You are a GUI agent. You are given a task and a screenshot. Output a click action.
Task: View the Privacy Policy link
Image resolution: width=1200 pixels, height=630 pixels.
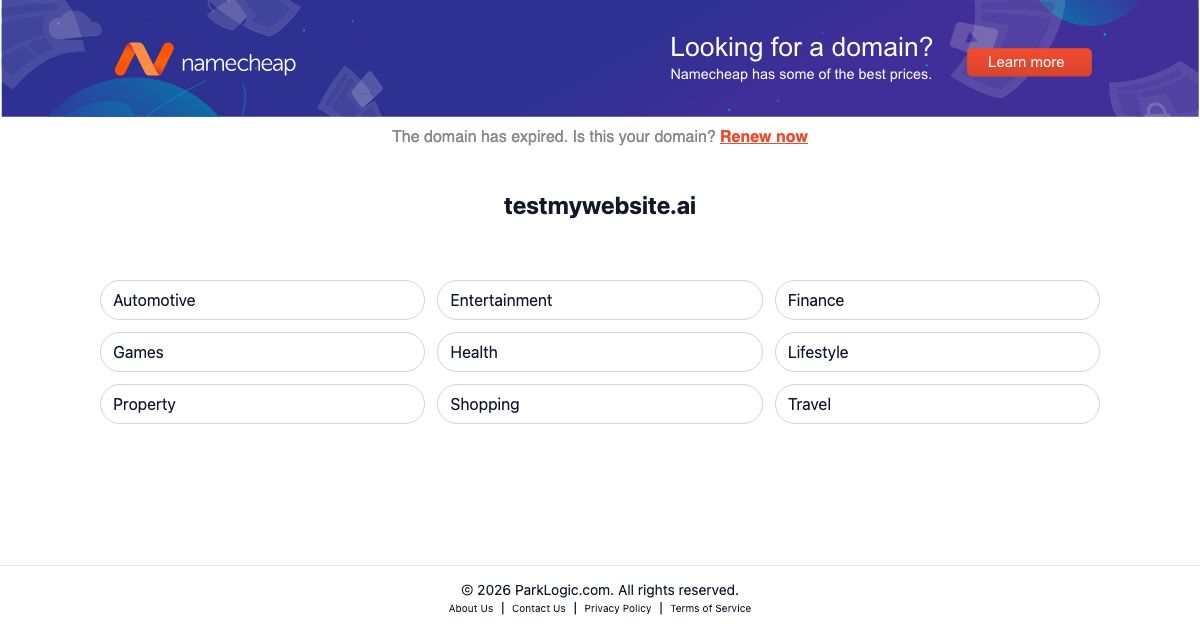click(618, 608)
